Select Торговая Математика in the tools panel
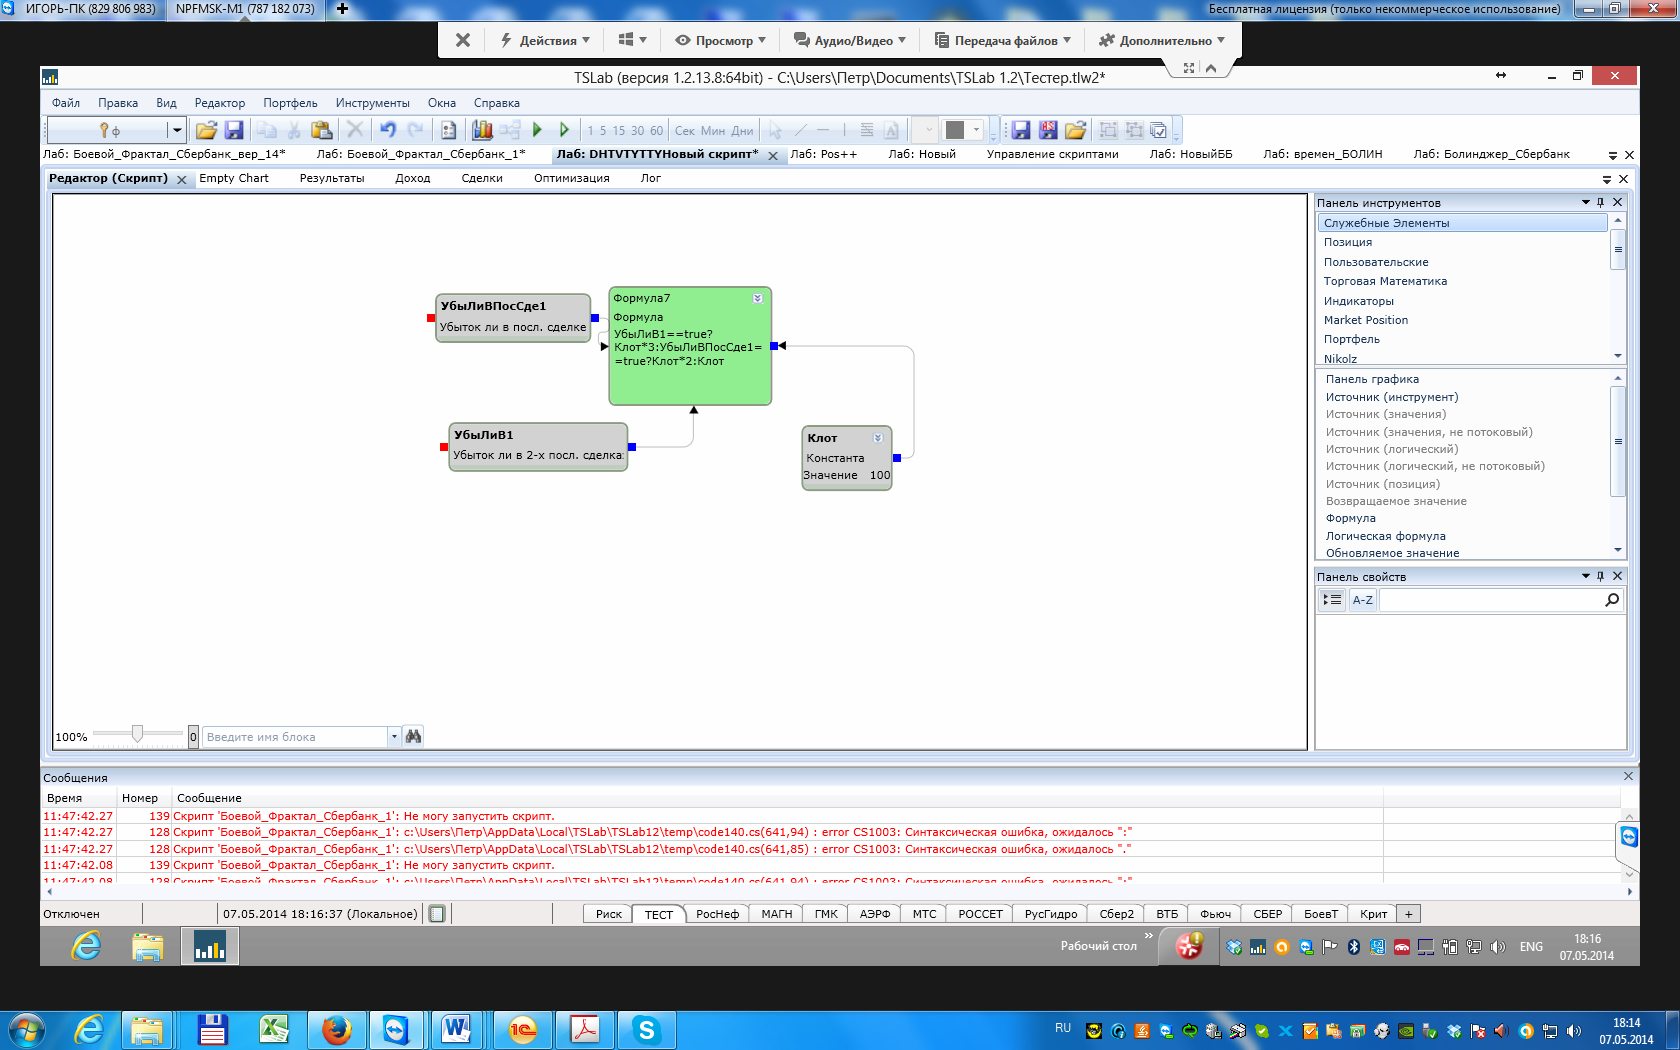This screenshot has height=1050, width=1680. (x=1385, y=281)
